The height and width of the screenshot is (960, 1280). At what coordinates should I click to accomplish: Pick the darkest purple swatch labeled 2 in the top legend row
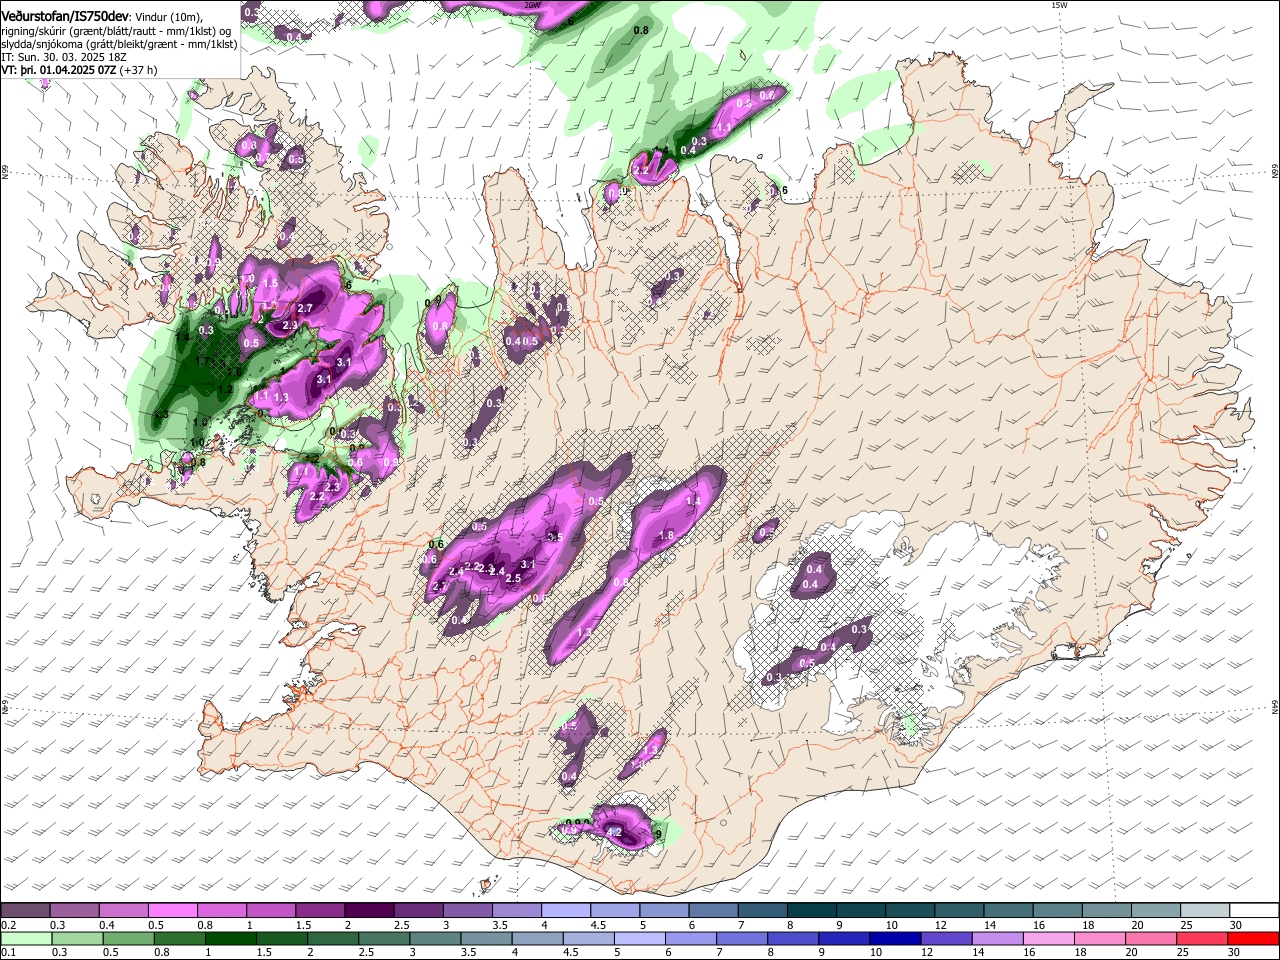coord(368,911)
